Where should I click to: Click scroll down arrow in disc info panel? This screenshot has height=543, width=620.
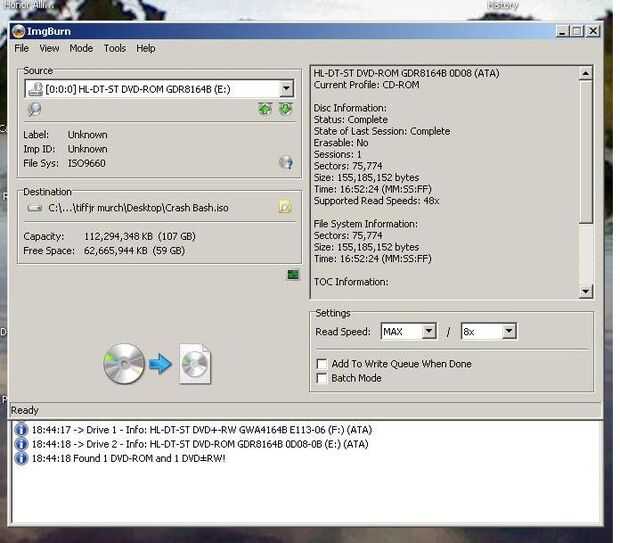[586, 291]
